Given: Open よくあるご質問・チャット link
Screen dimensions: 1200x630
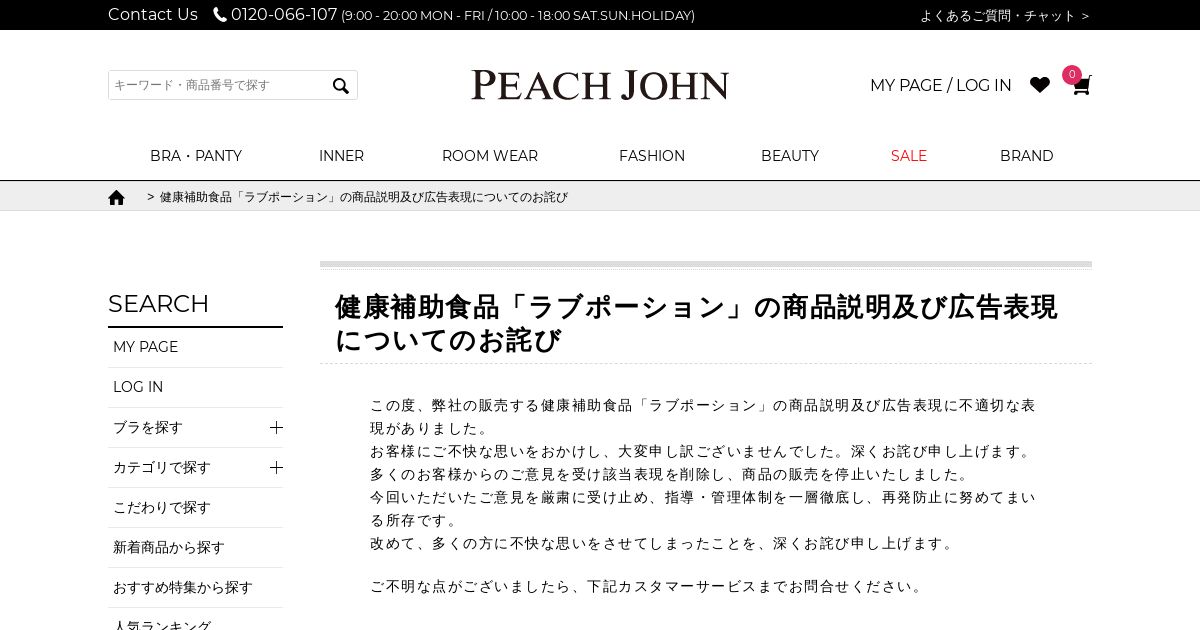Looking at the screenshot, I should 1004,15.
